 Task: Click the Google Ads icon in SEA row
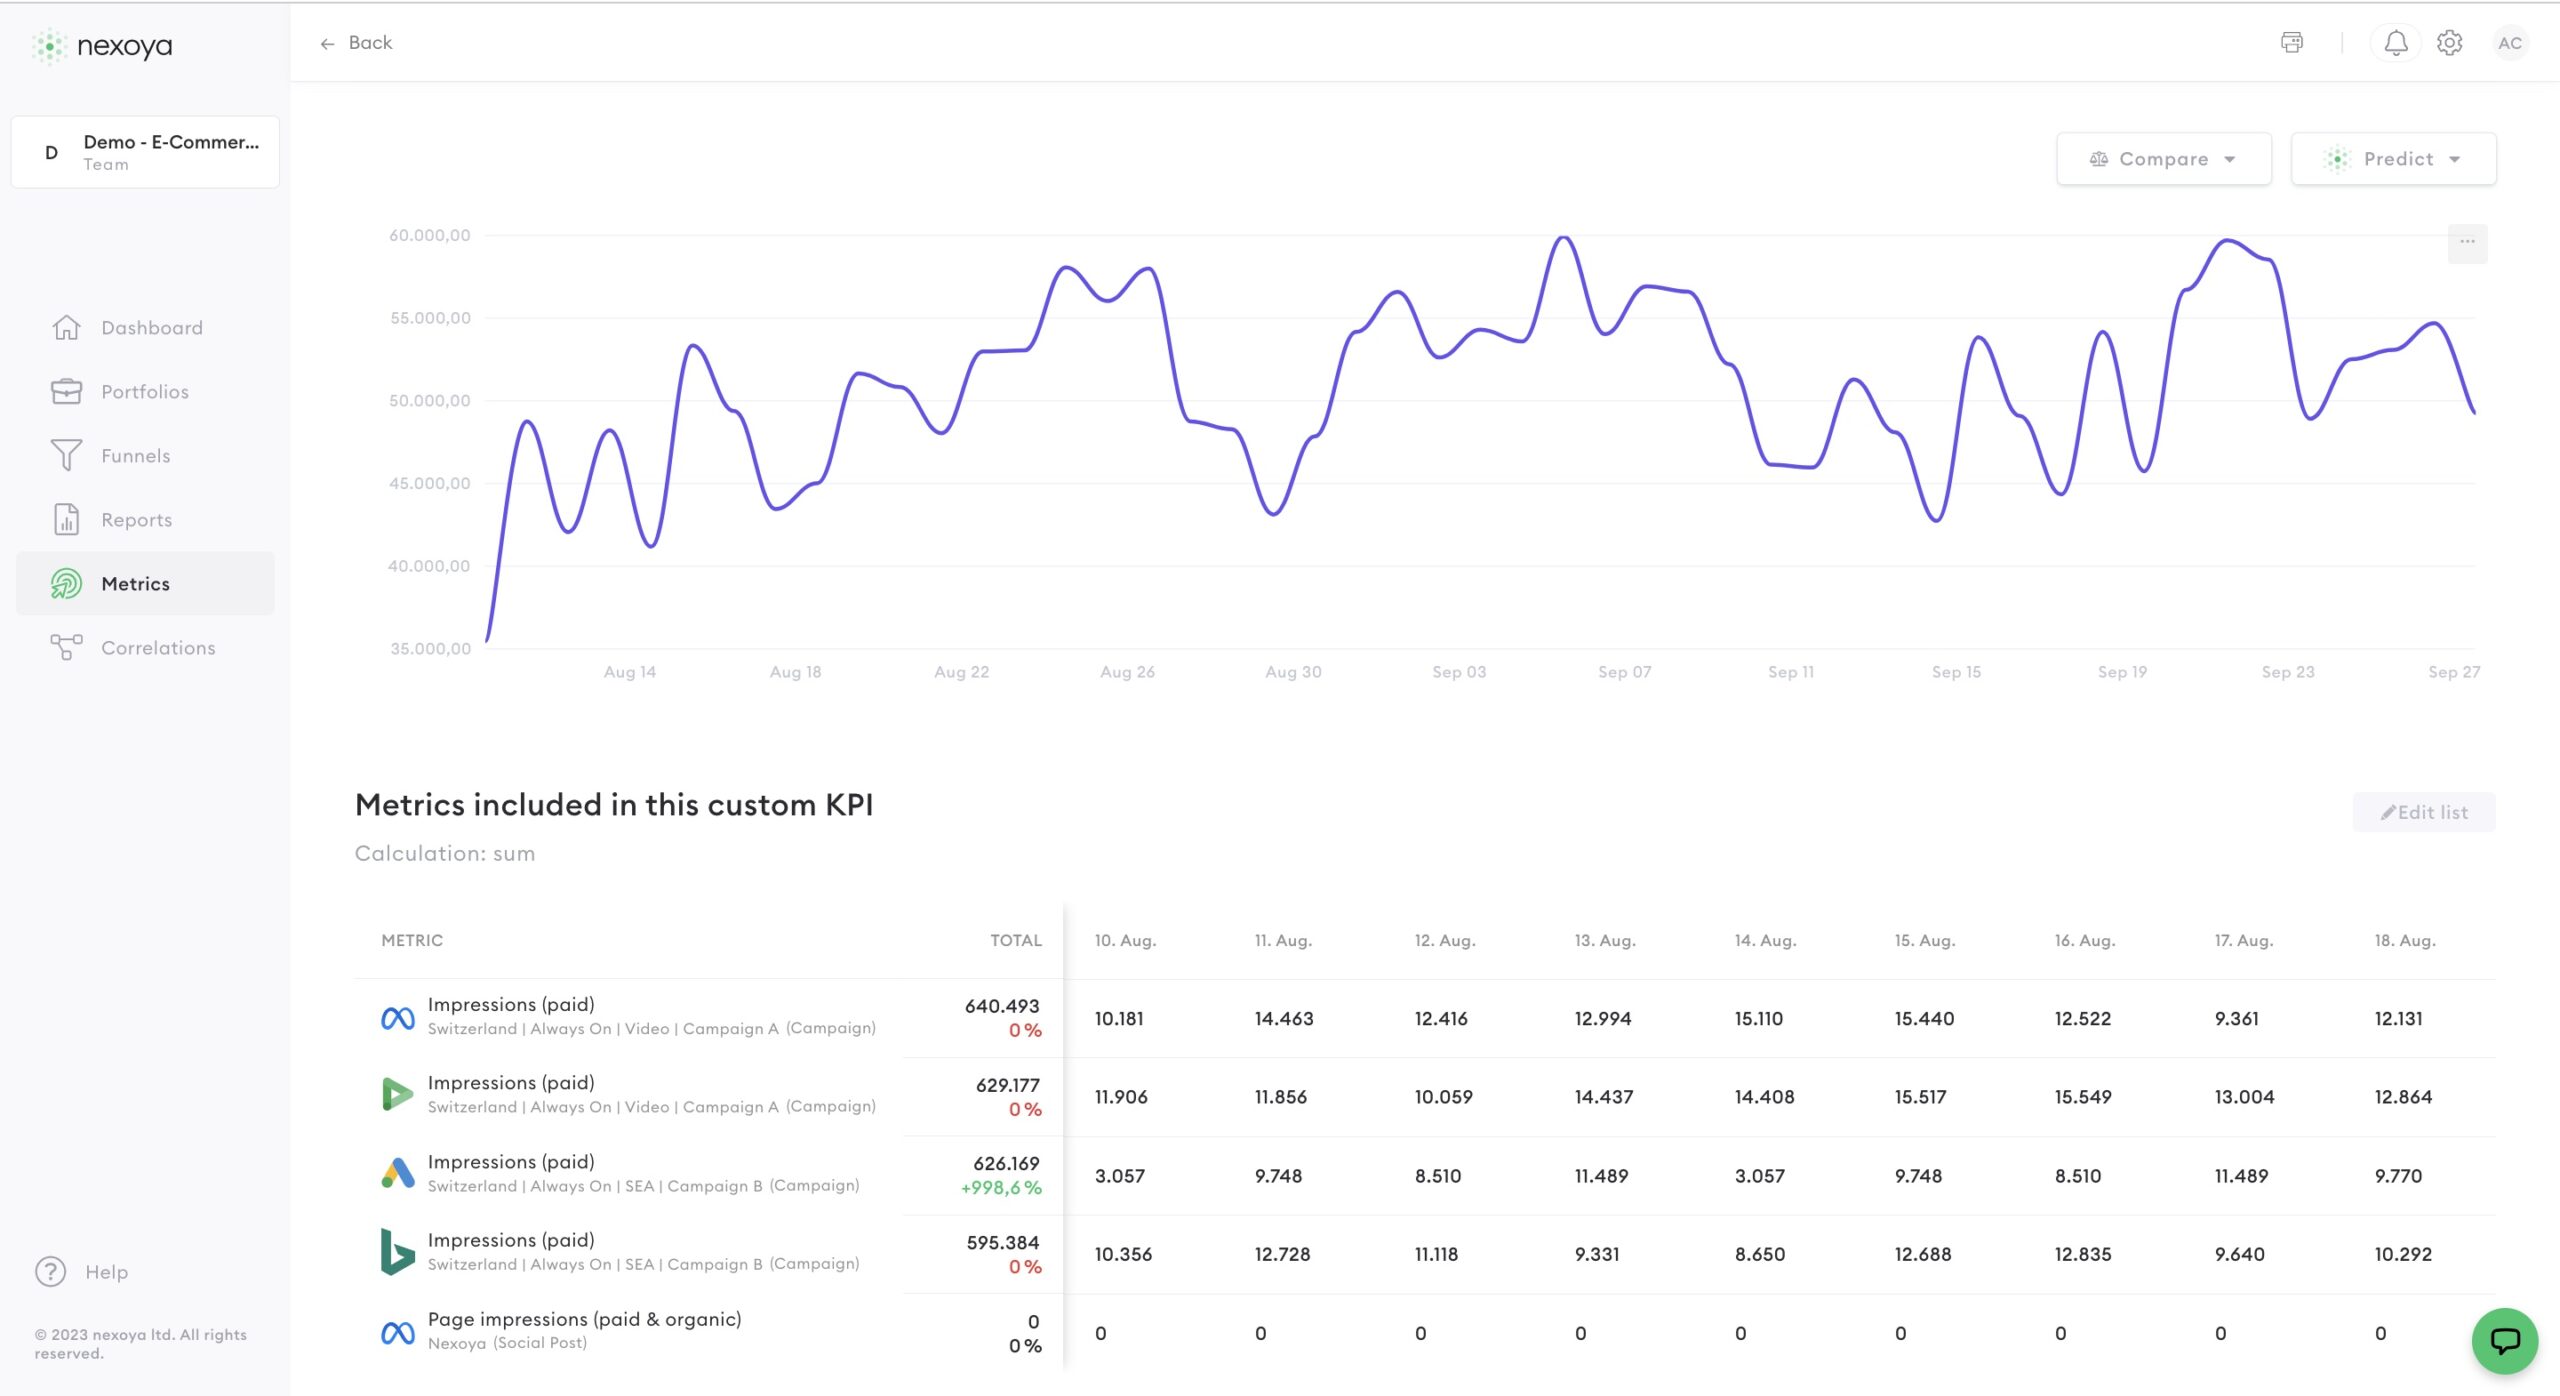[398, 1173]
